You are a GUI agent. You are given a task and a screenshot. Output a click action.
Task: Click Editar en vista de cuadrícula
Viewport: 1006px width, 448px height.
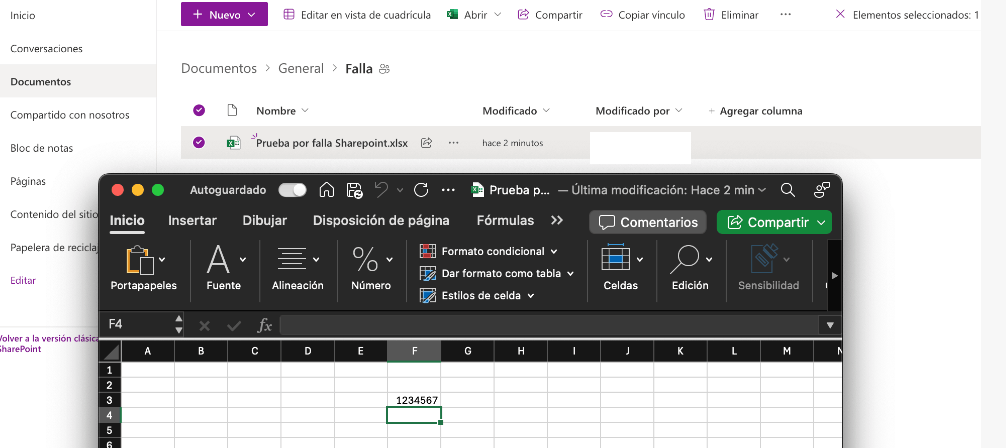click(357, 14)
